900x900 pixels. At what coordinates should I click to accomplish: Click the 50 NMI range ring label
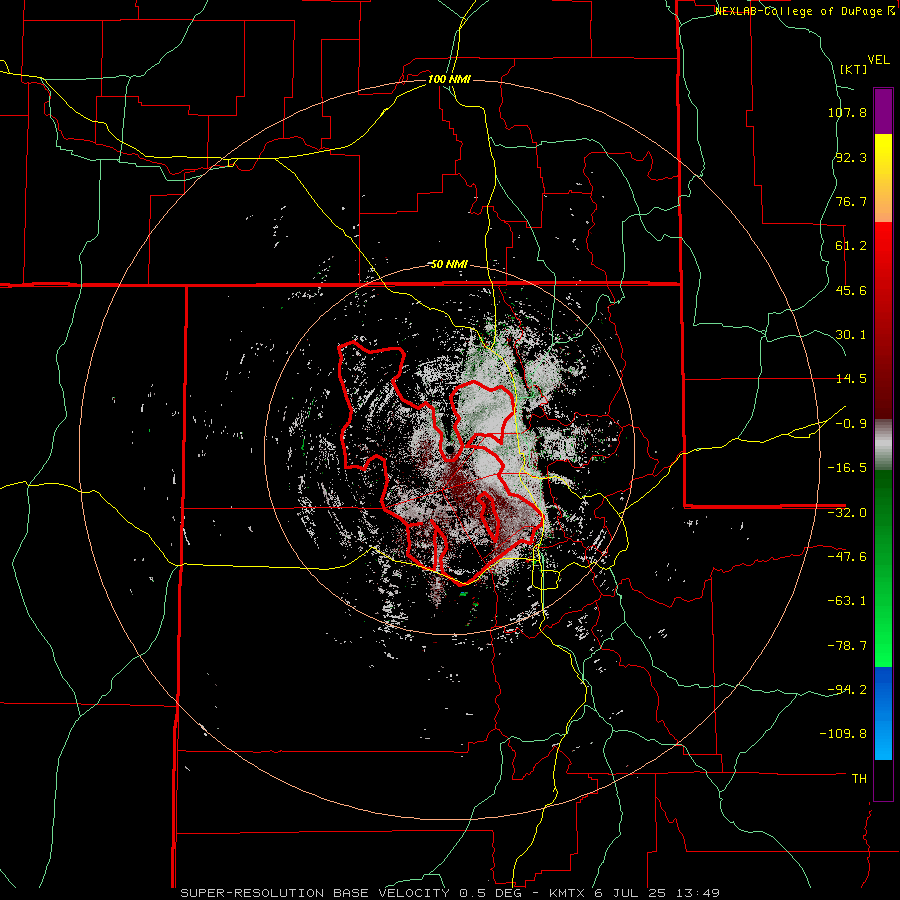(x=449, y=265)
